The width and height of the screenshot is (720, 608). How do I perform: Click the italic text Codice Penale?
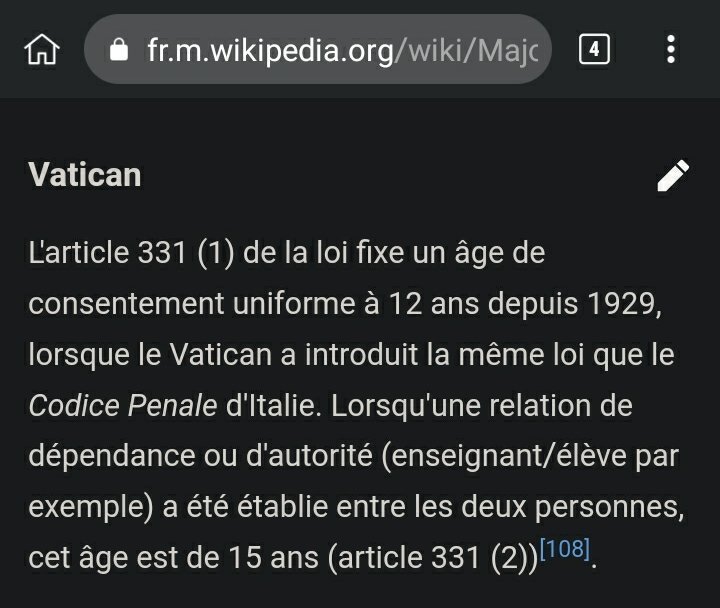123,405
